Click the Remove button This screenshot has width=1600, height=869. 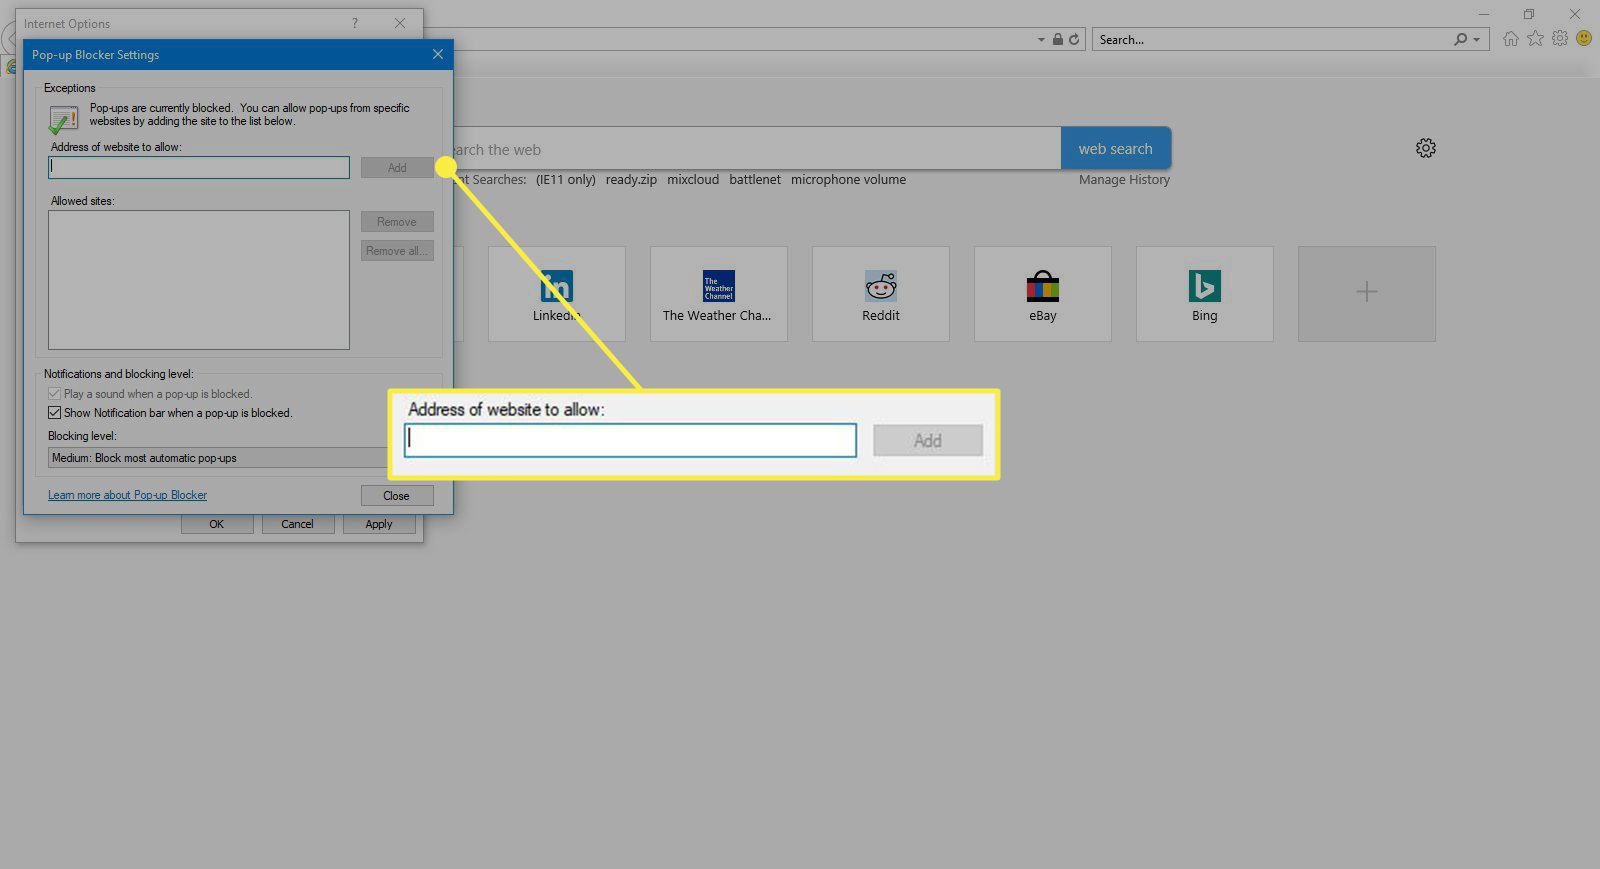(397, 221)
